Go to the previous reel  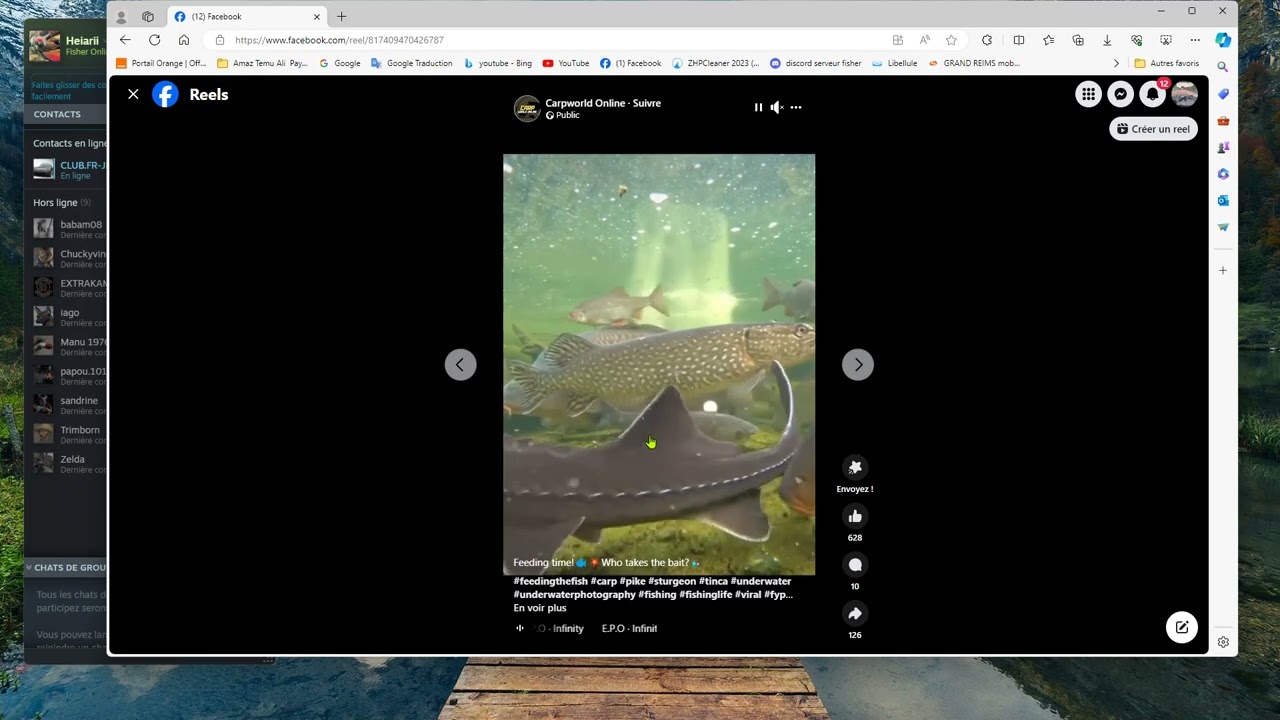pyautogui.click(x=460, y=365)
